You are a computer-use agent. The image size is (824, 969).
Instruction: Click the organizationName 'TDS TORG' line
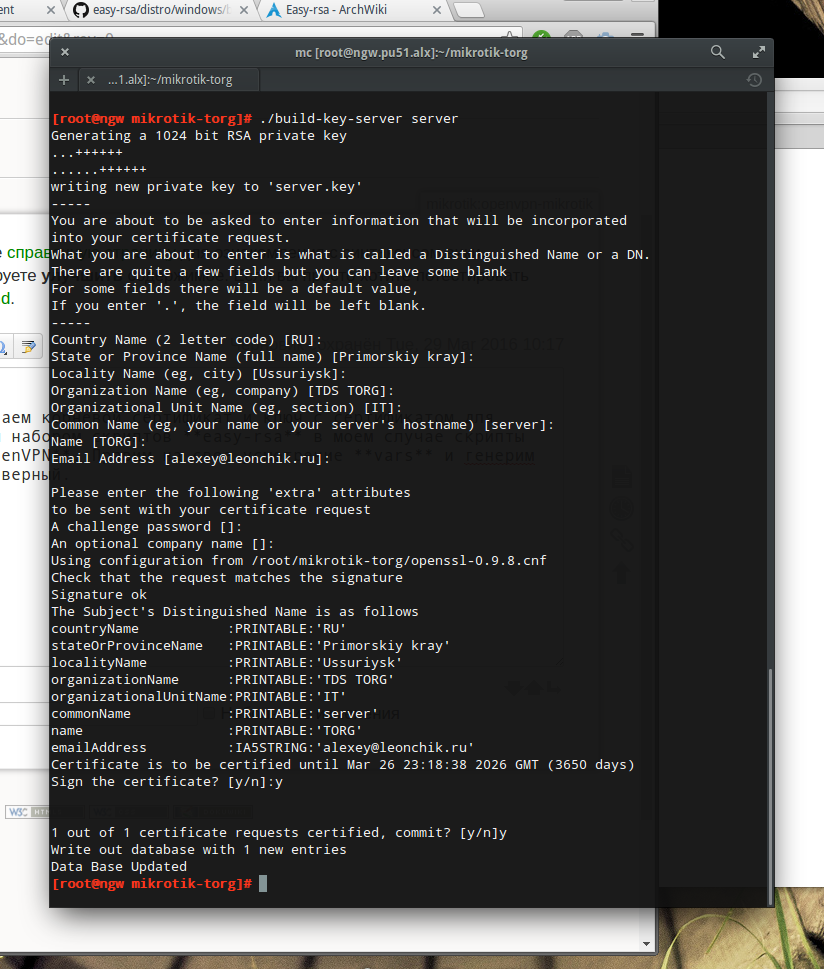(223, 680)
